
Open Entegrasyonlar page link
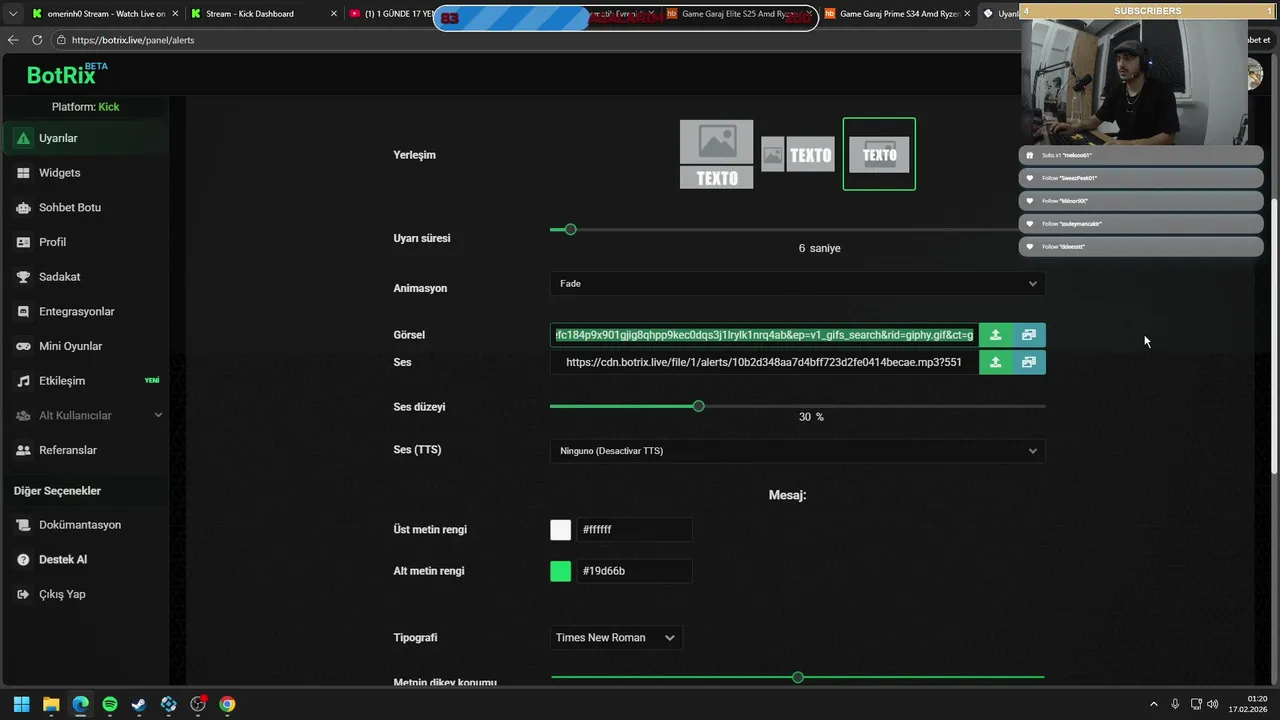click(x=85, y=312)
